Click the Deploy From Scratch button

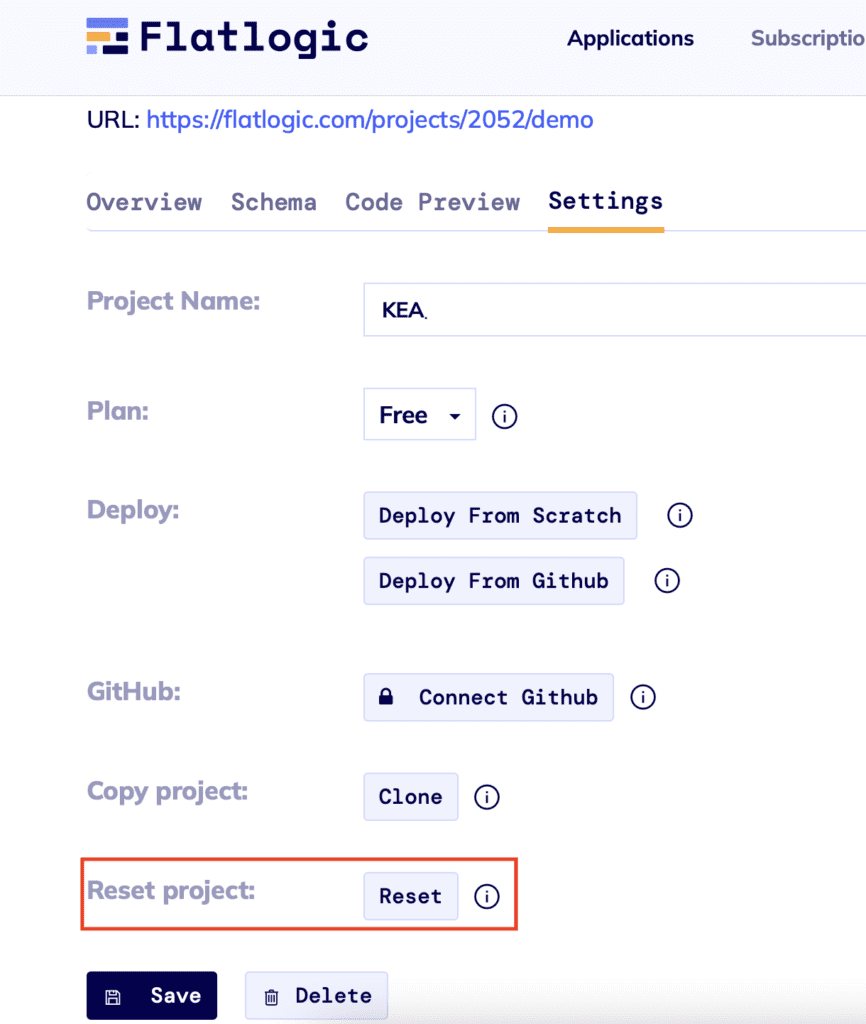point(500,515)
